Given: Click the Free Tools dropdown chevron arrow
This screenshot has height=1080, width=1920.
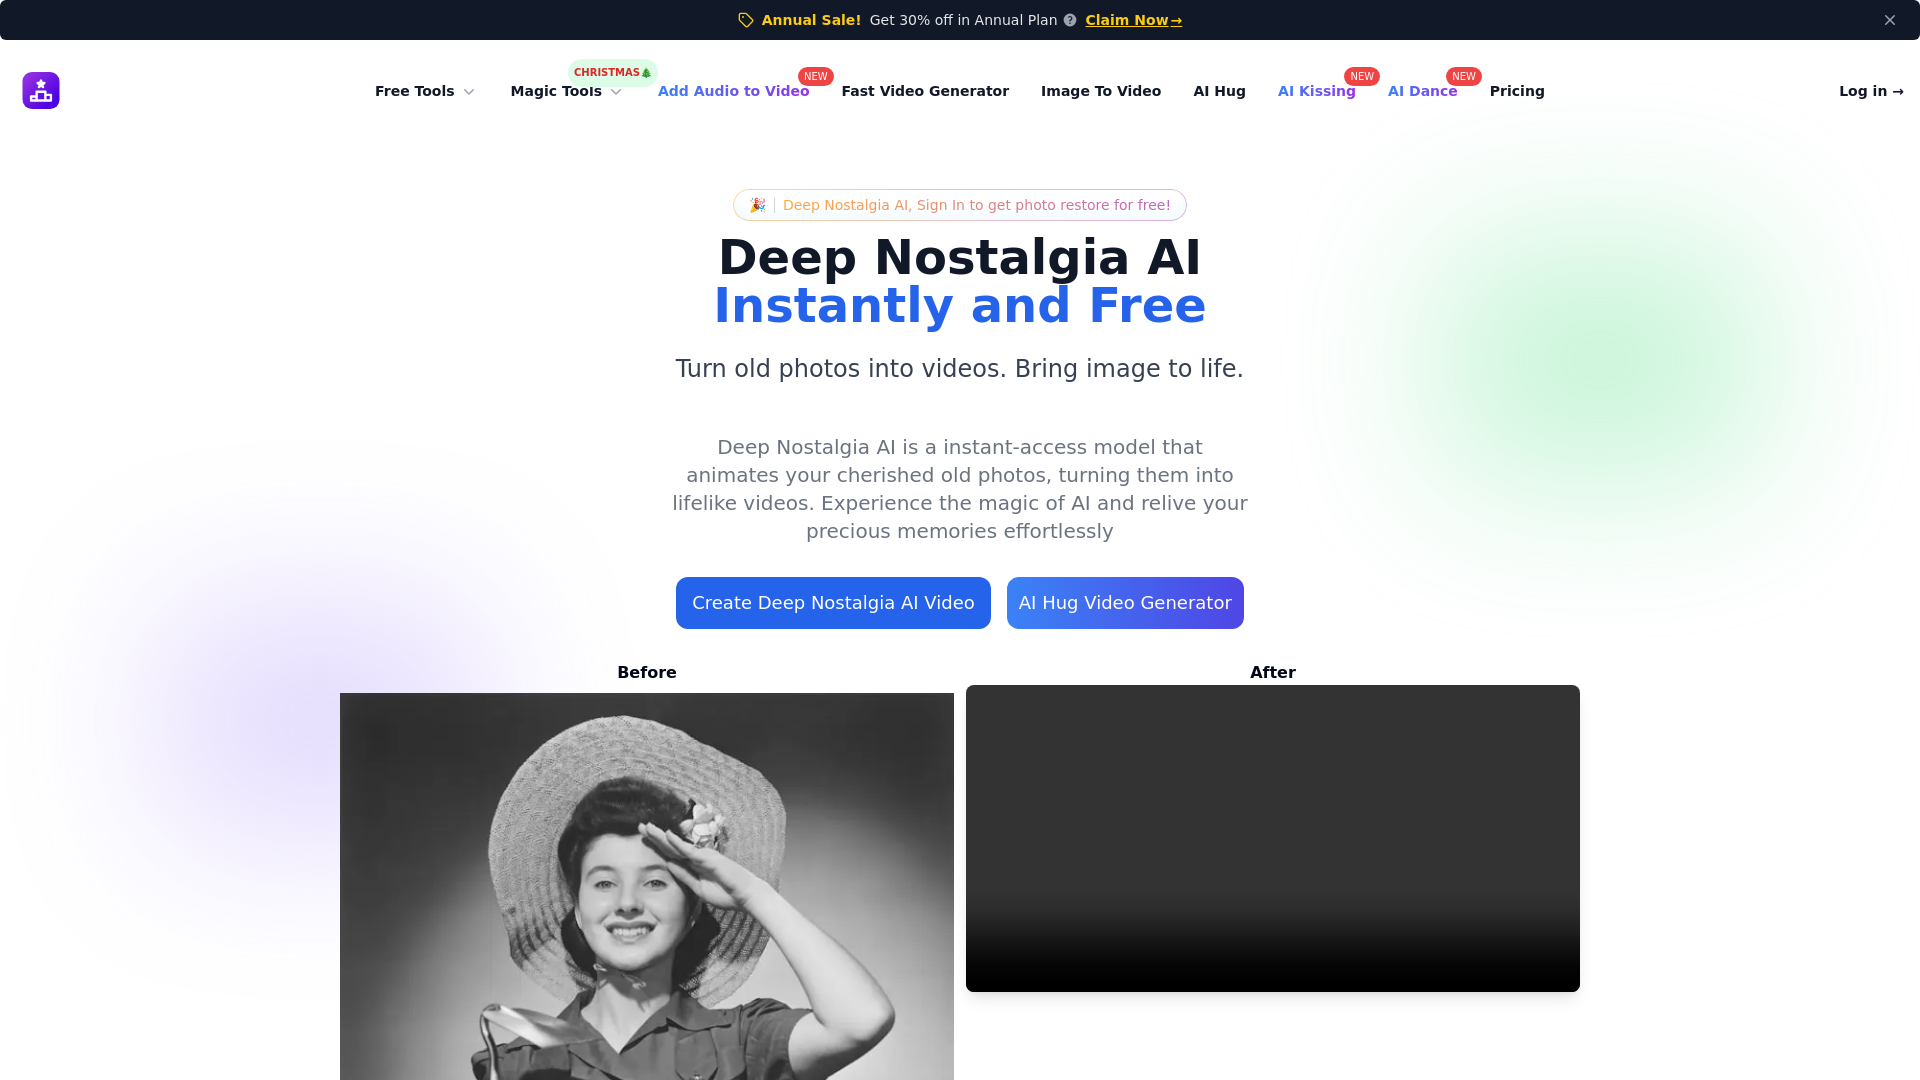Looking at the screenshot, I should click(469, 91).
